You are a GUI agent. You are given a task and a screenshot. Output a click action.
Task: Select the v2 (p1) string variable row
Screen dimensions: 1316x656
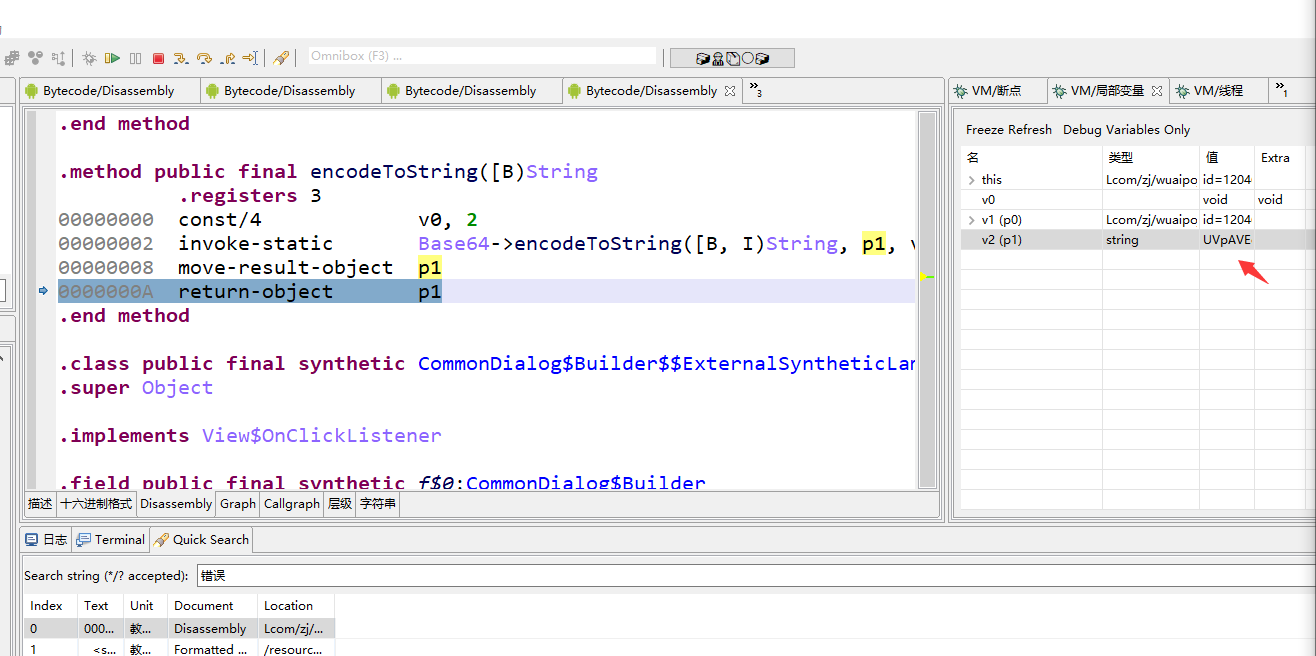tap(1030, 240)
